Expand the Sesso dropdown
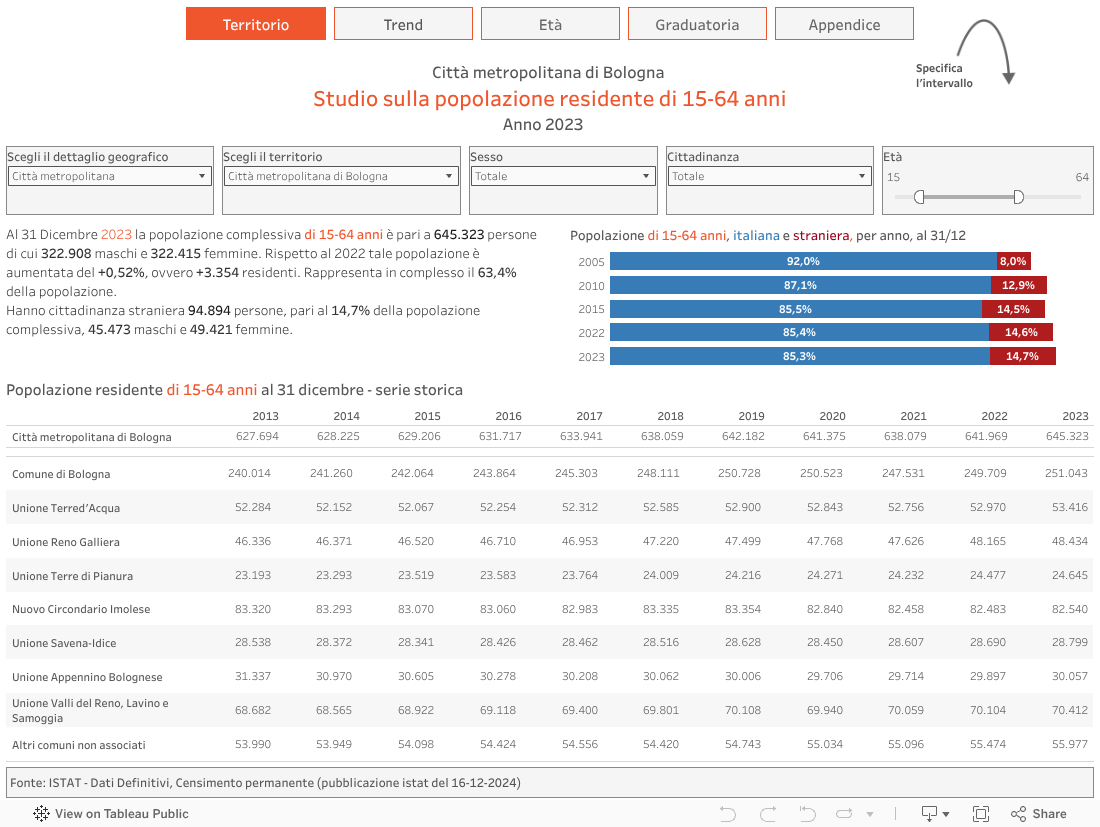This screenshot has width=1100, height=827. pos(562,176)
